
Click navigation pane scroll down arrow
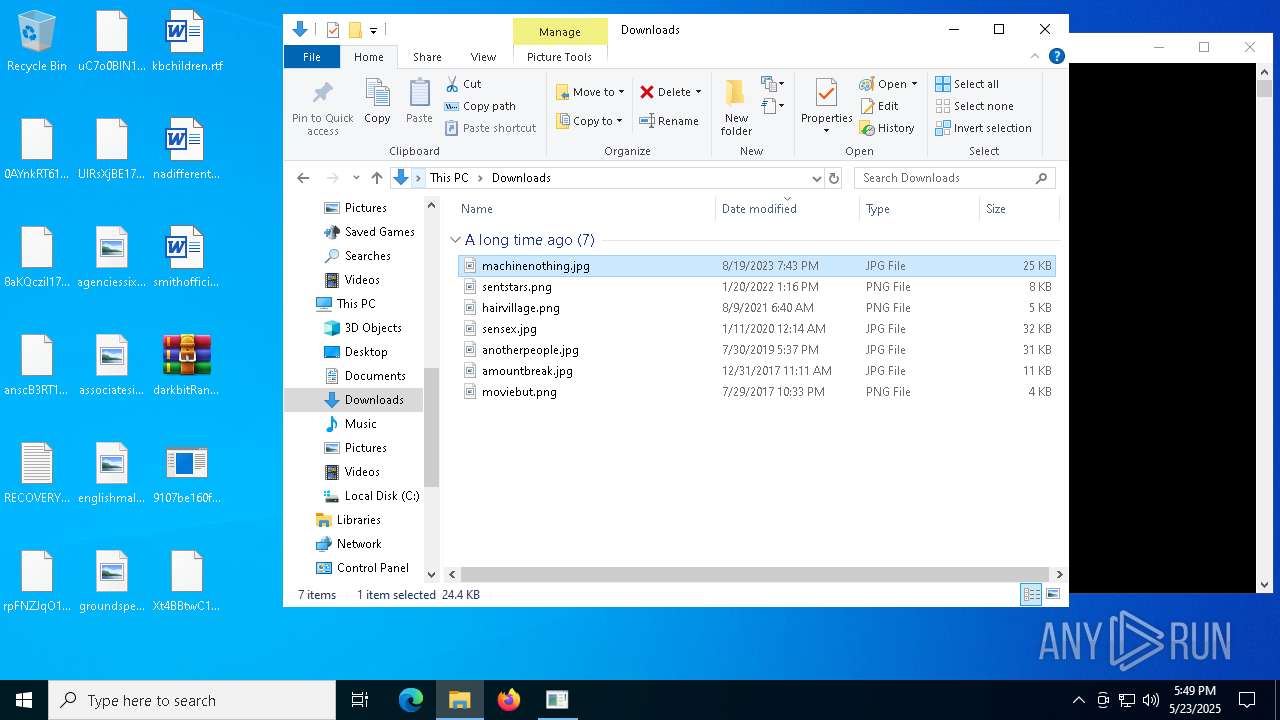point(432,575)
